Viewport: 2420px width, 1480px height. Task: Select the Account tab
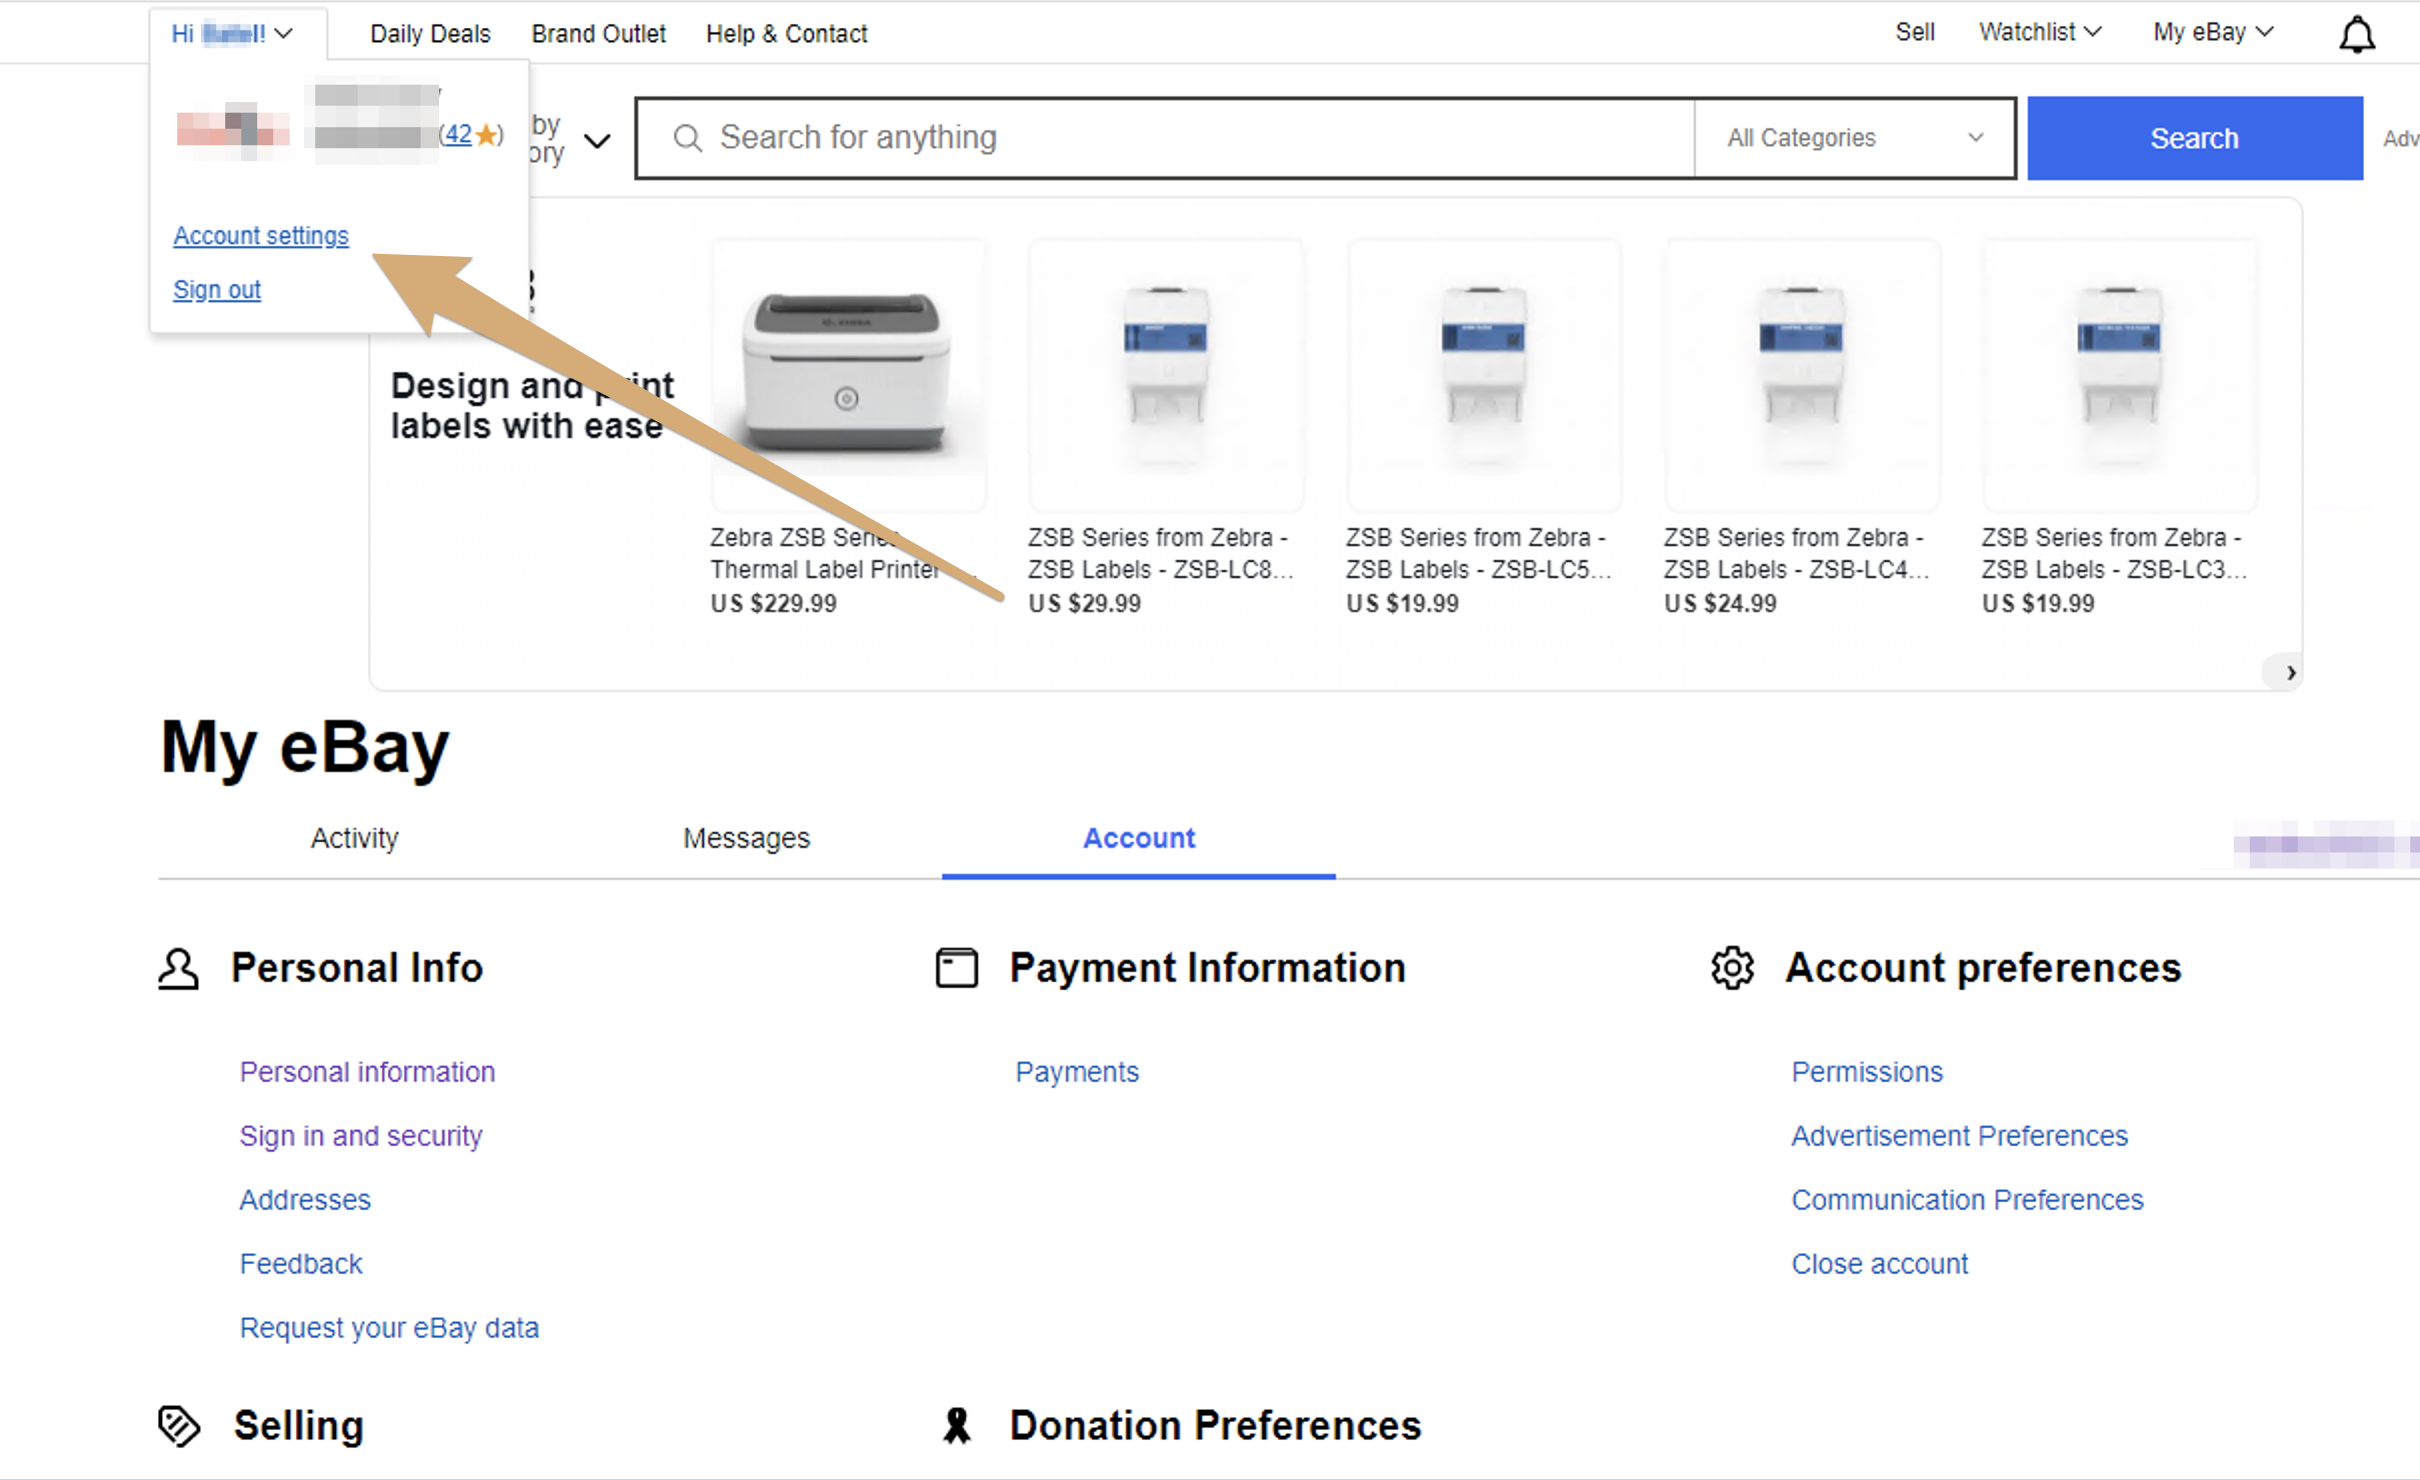click(1139, 838)
